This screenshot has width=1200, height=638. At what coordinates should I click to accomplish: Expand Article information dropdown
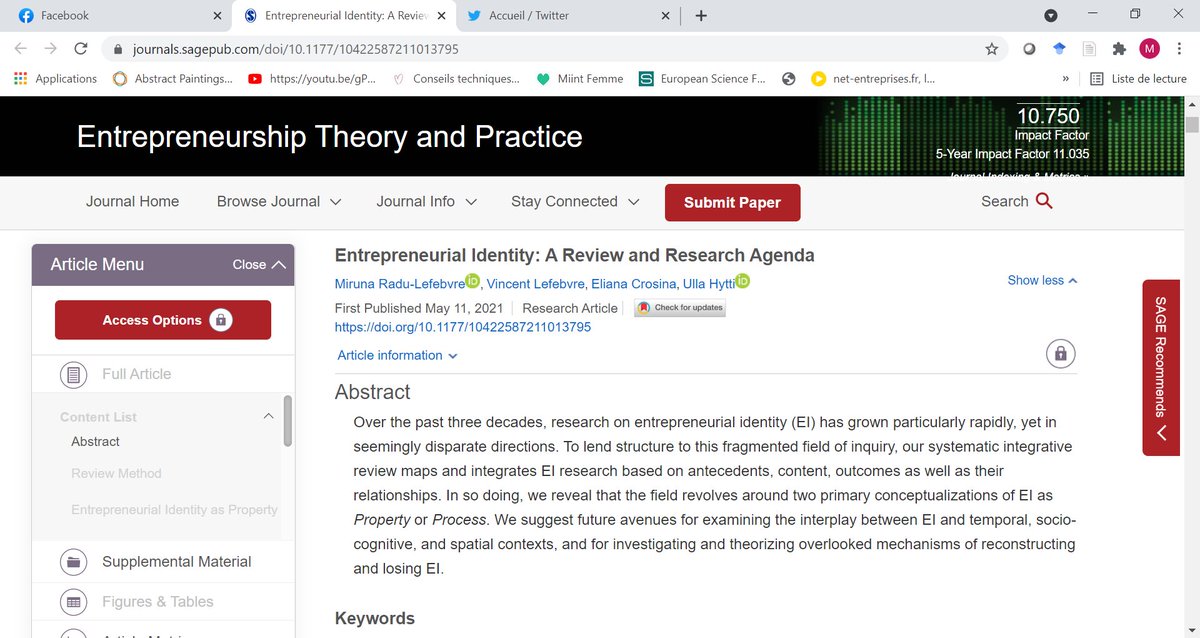[397, 355]
